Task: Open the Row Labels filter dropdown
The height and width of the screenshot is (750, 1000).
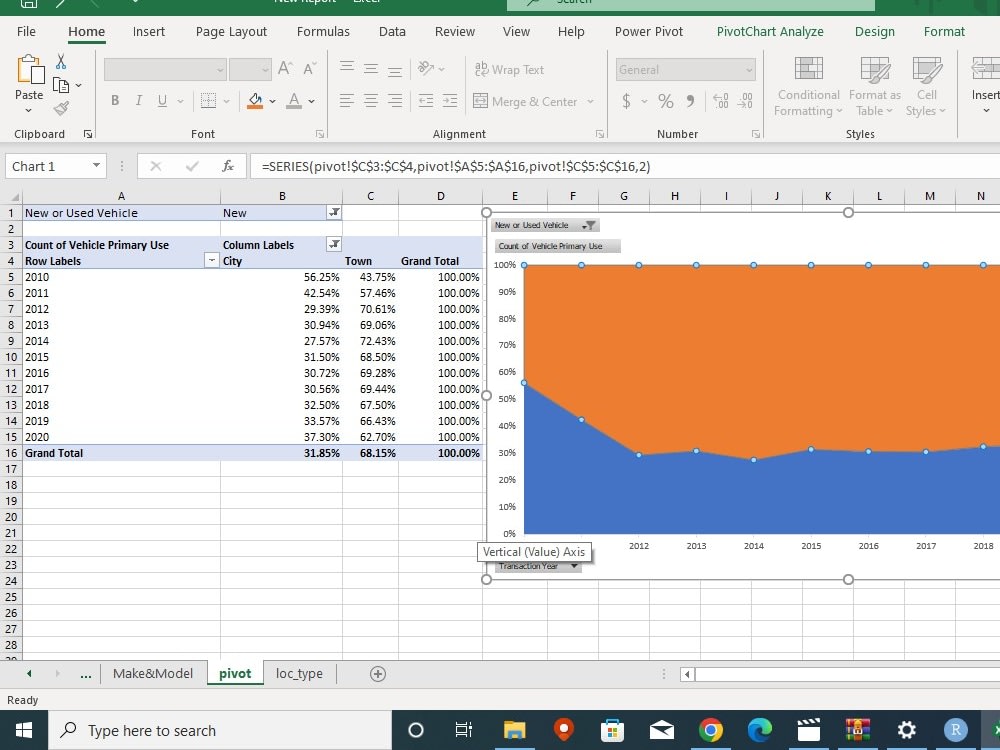Action: pos(213,261)
